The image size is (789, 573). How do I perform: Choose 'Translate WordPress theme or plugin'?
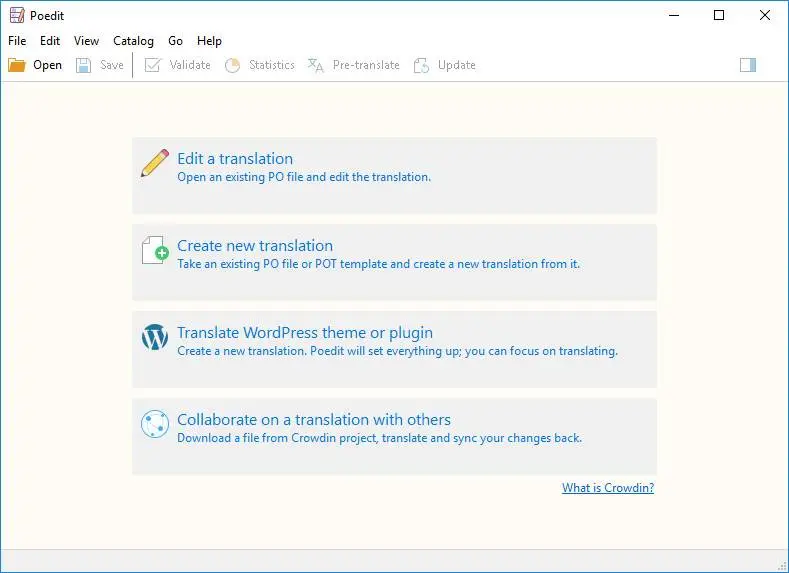pyautogui.click(x=305, y=333)
